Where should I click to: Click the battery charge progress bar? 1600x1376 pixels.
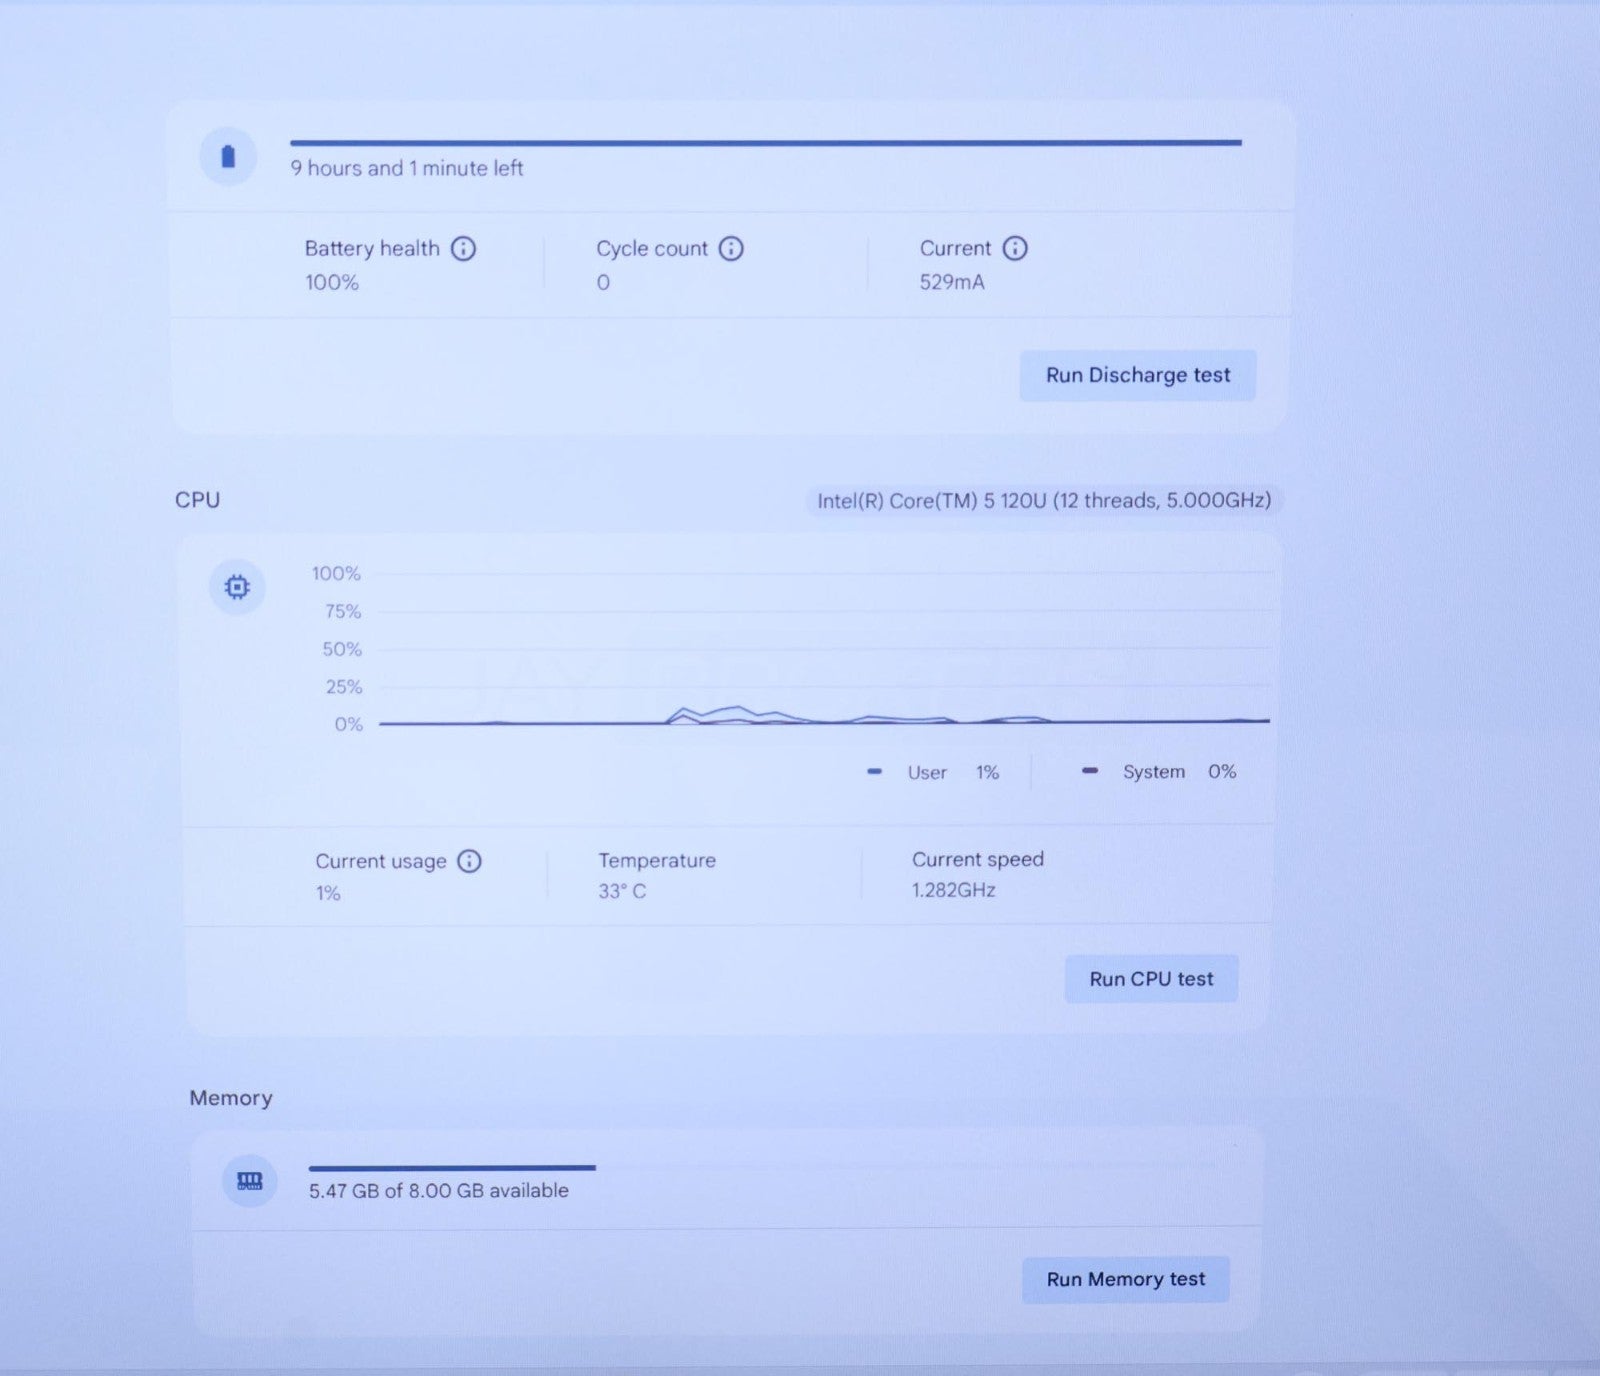(765, 143)
